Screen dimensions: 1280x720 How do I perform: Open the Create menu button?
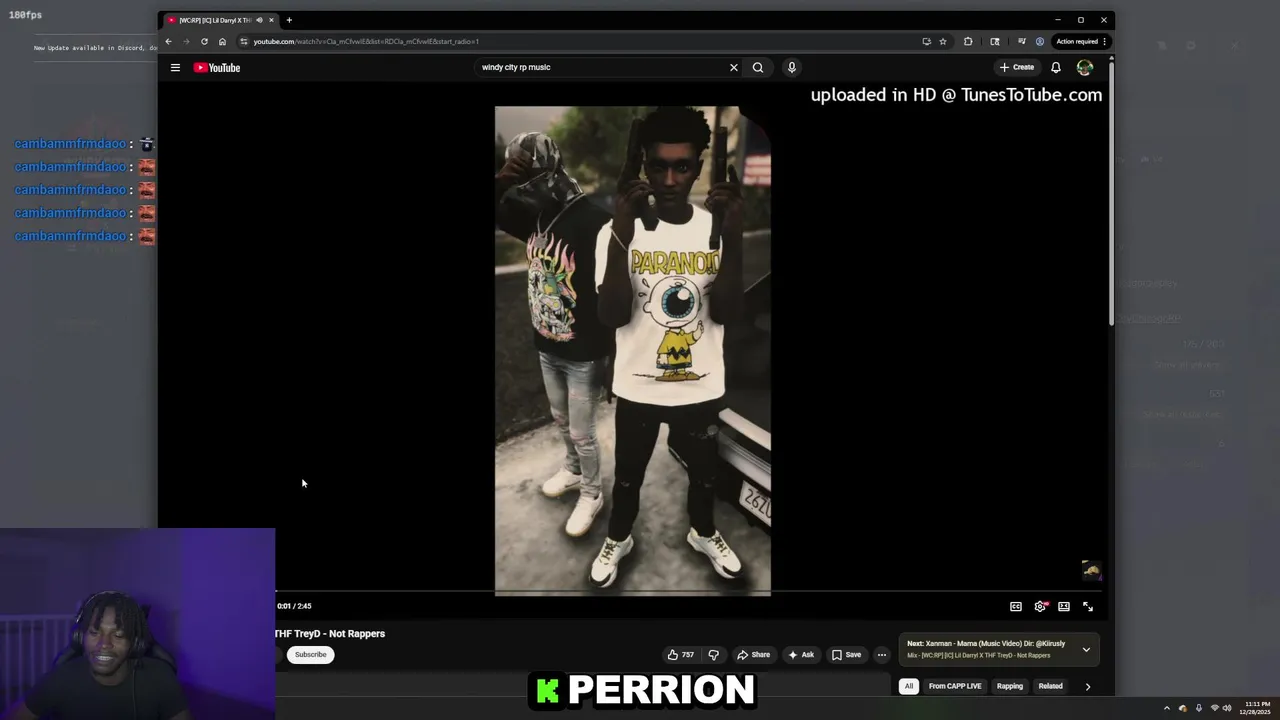point(1017,68)
